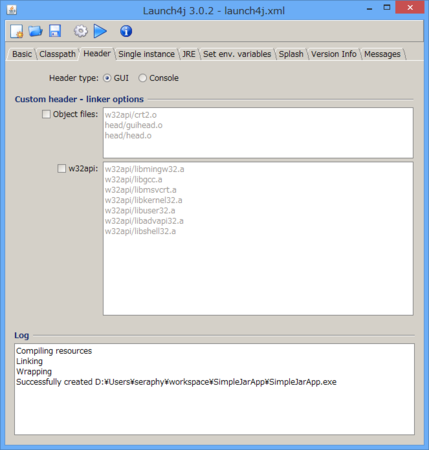Open the JRE tab
Screen dimensions: 429x450
tap(189, 54)
